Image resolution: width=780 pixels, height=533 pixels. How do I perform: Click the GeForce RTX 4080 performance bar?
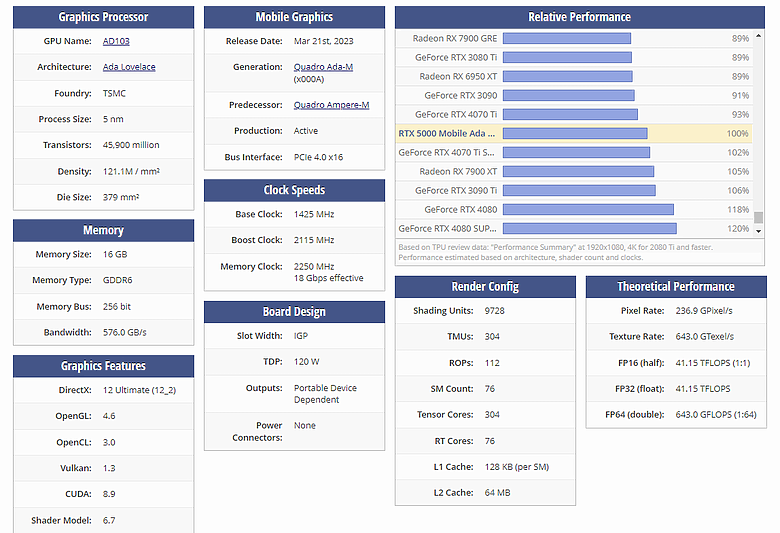(588, 210)
